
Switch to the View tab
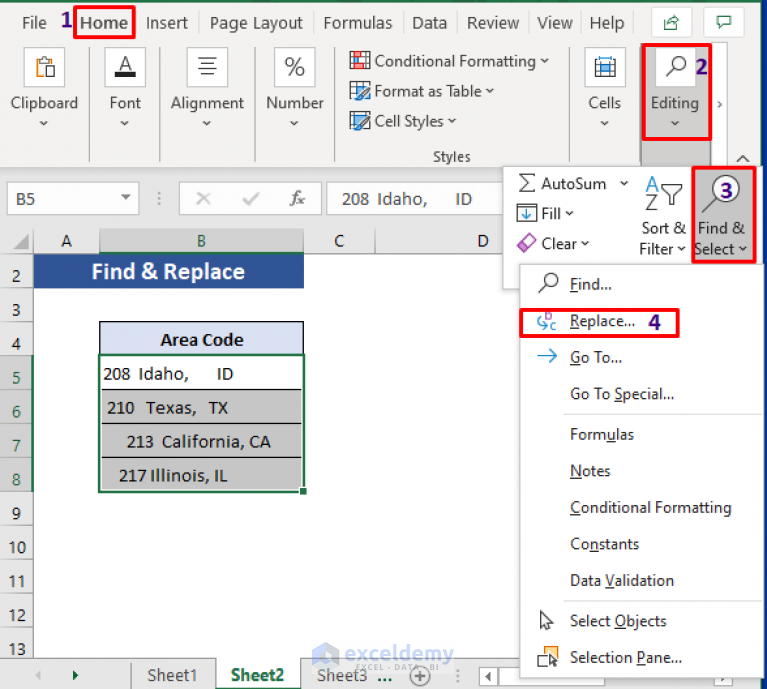coord(555,22)
